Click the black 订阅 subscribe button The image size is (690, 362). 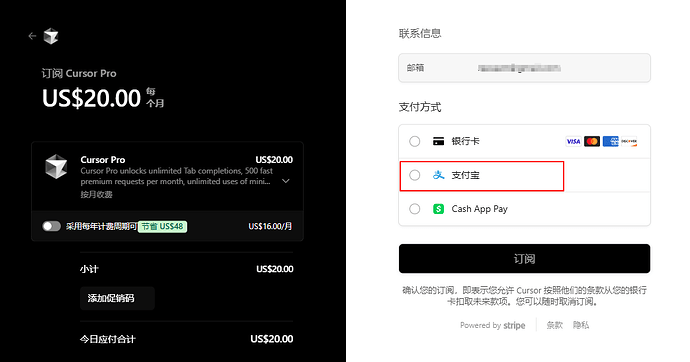coord(524,259)
